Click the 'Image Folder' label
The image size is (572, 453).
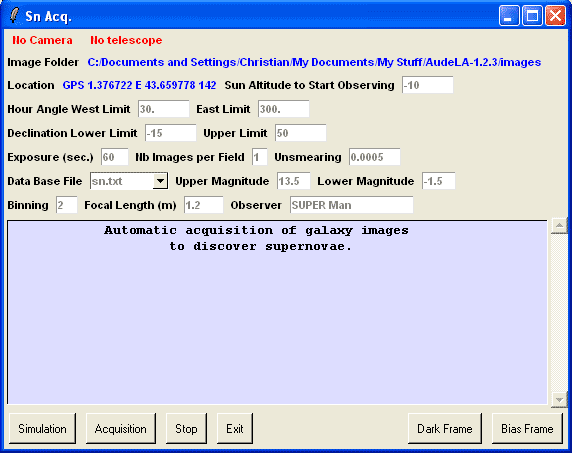click(x=43, y=62)
